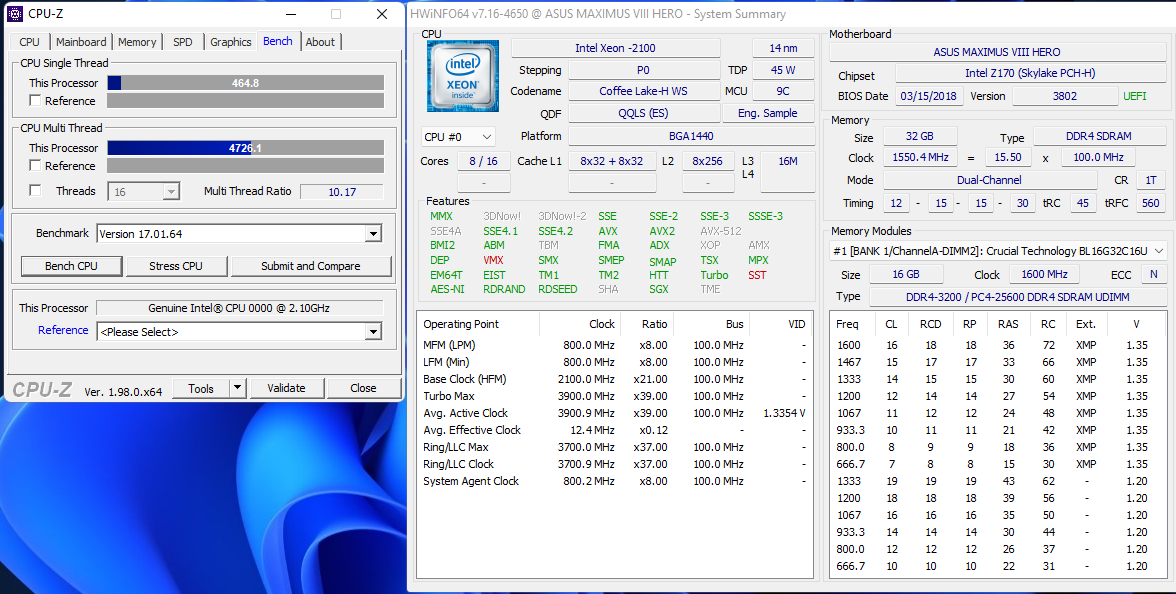Open the CPU #0 selector in HWiNFO
The width and height of the screenshot is (1176, 594).
click(458, 137)
